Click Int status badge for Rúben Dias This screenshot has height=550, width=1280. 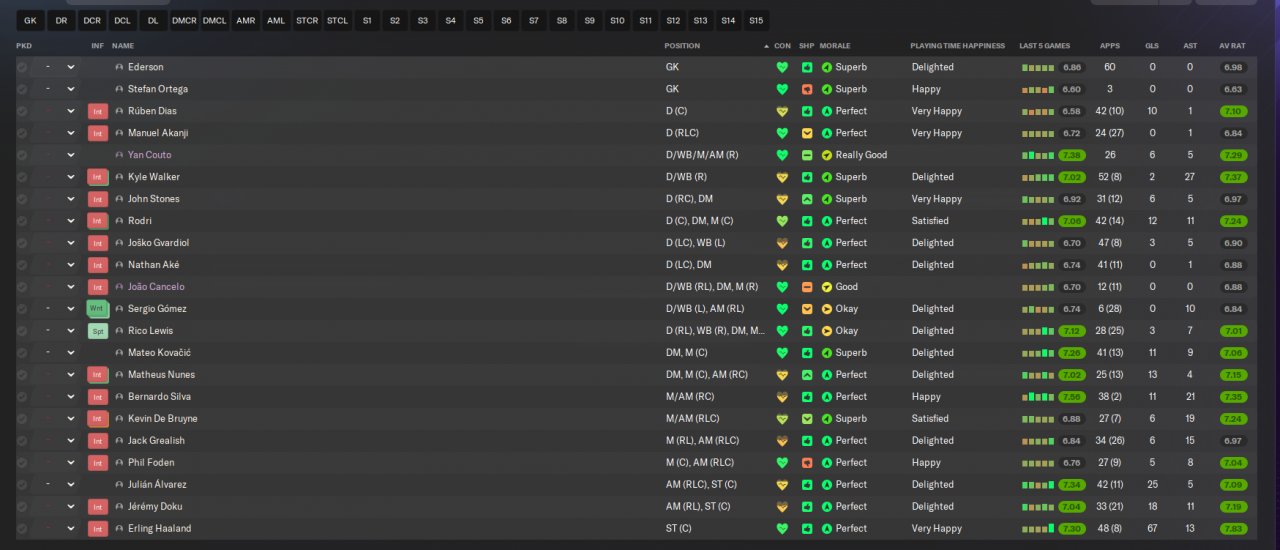pos(97,111)
